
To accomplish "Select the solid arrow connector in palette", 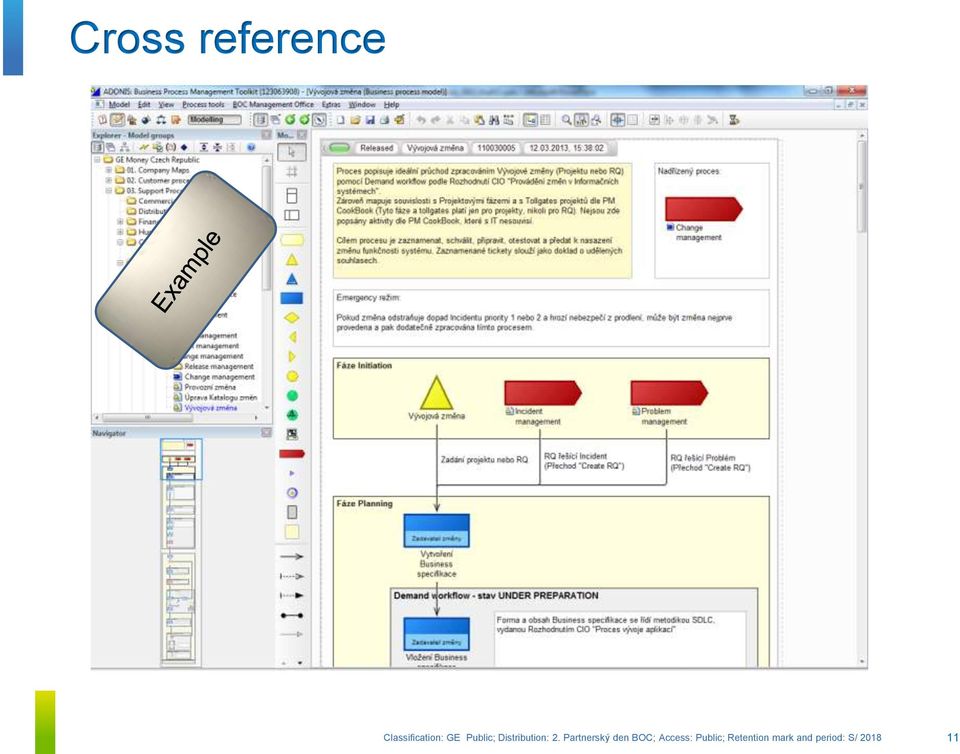I will [292, 556].
